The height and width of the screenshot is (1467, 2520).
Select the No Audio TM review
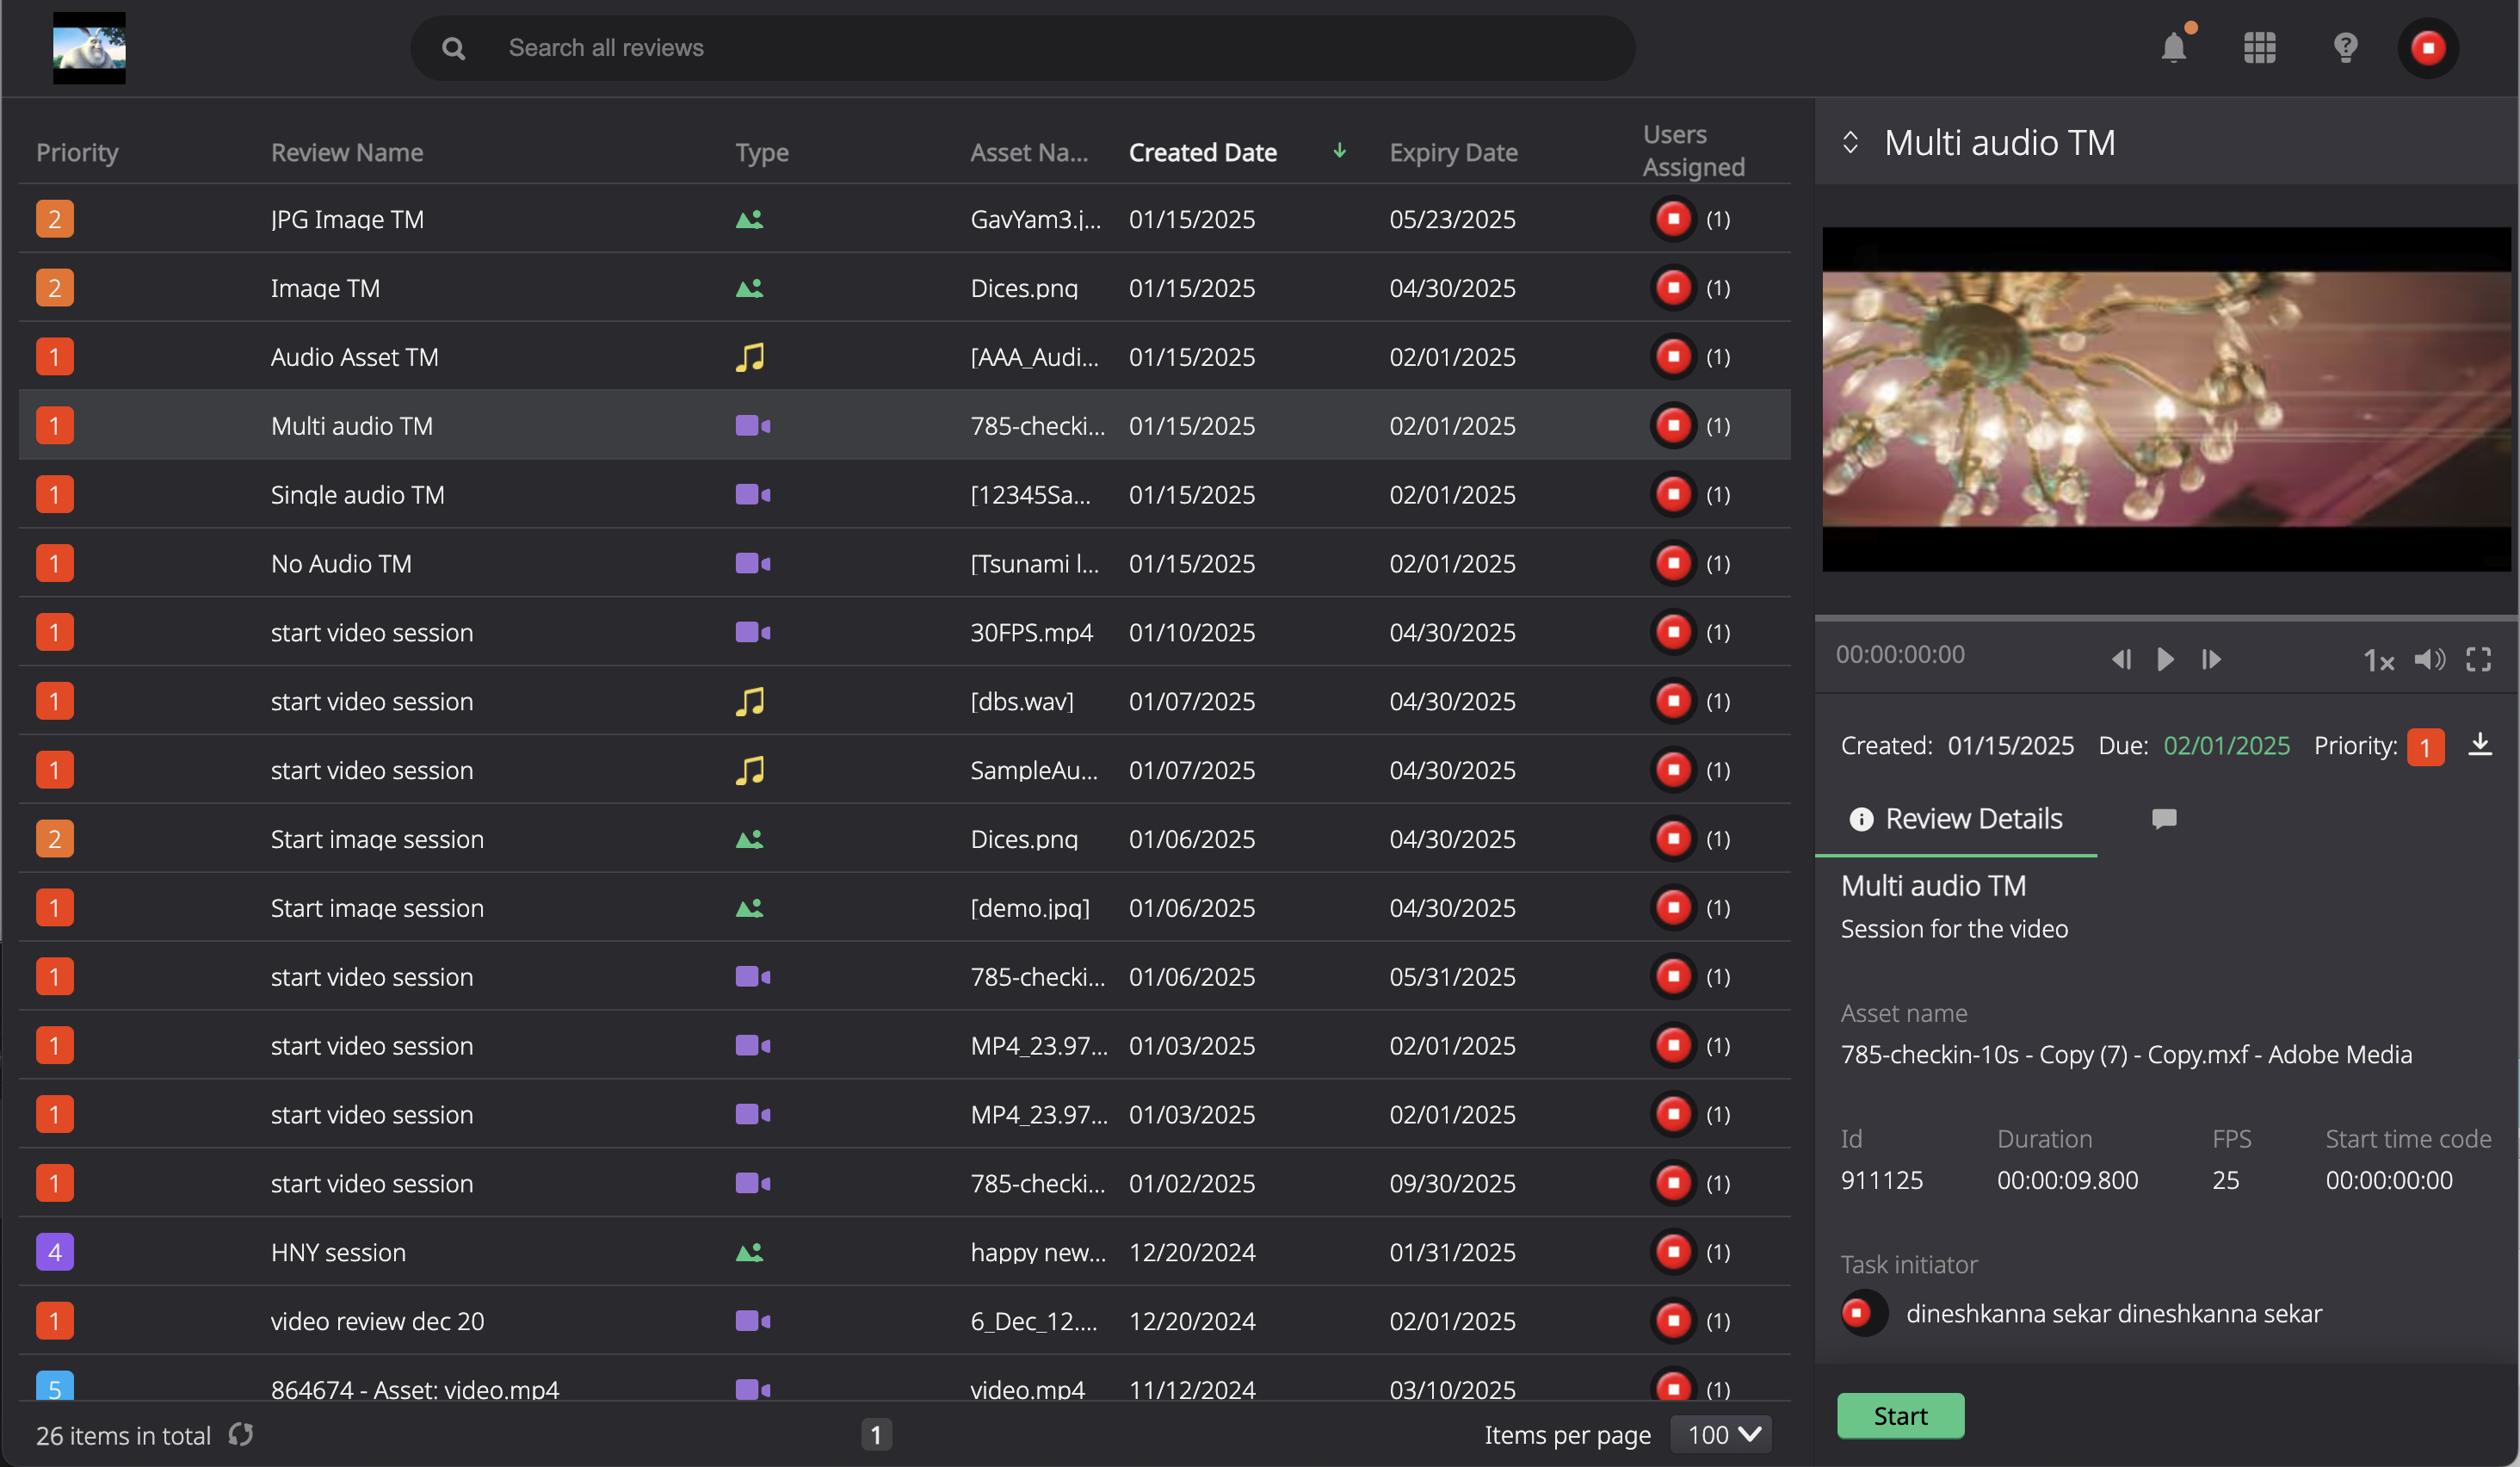tap(904, 564)
